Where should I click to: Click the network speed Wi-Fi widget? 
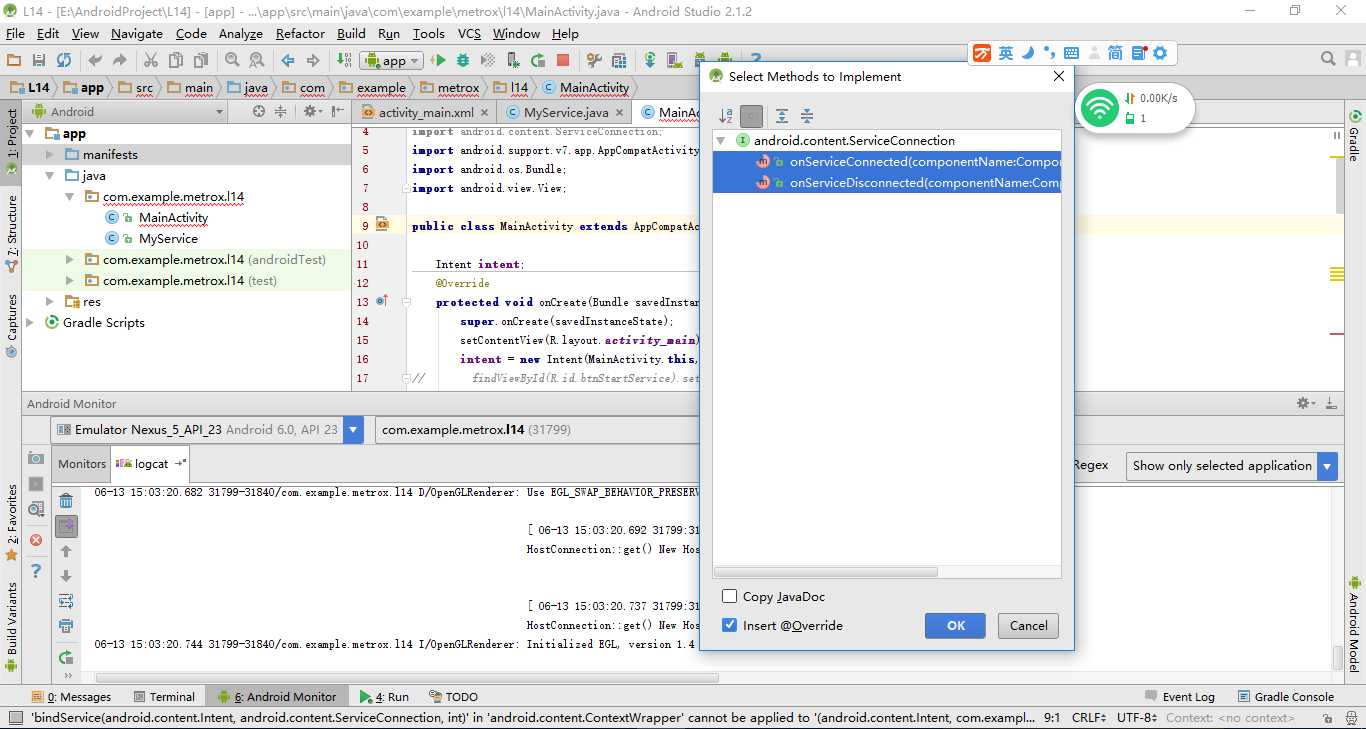pos(1135,108)
